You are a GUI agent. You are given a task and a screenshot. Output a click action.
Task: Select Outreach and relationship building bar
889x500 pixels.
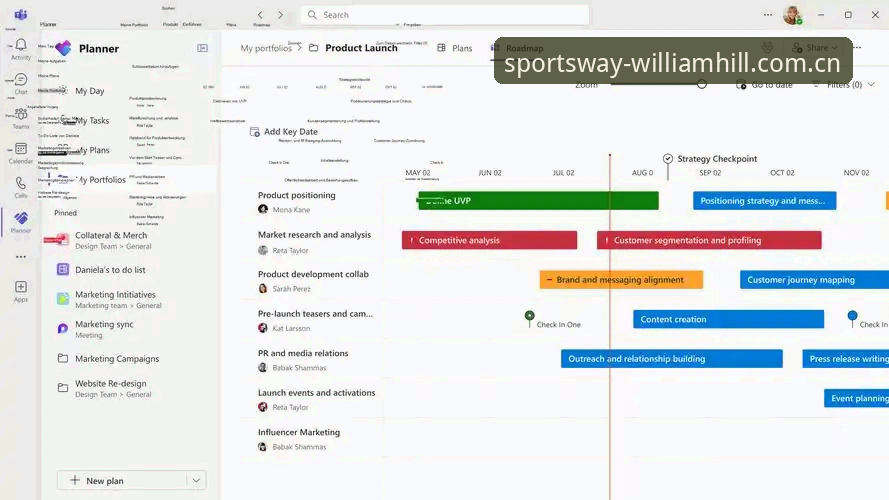pyautogui.click(x=672, y=359)
